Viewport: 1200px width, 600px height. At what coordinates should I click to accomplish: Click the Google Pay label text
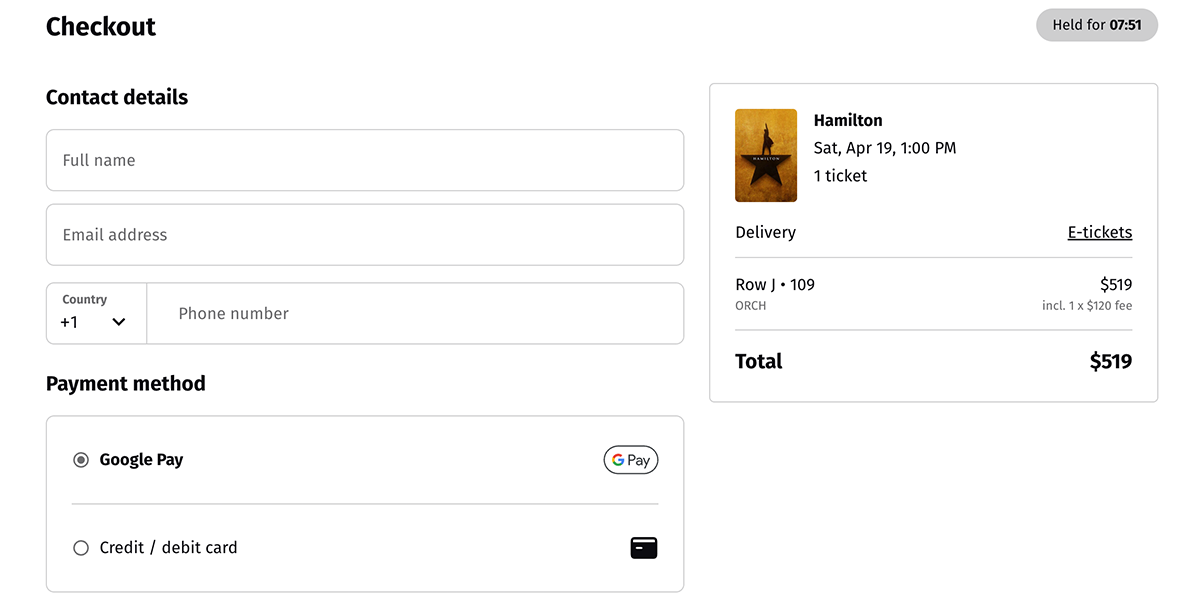[141, 460]
